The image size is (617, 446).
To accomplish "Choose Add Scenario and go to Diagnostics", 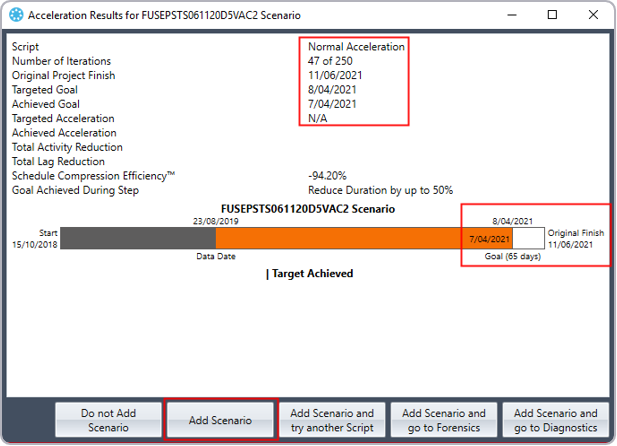I will click(555, 420).
